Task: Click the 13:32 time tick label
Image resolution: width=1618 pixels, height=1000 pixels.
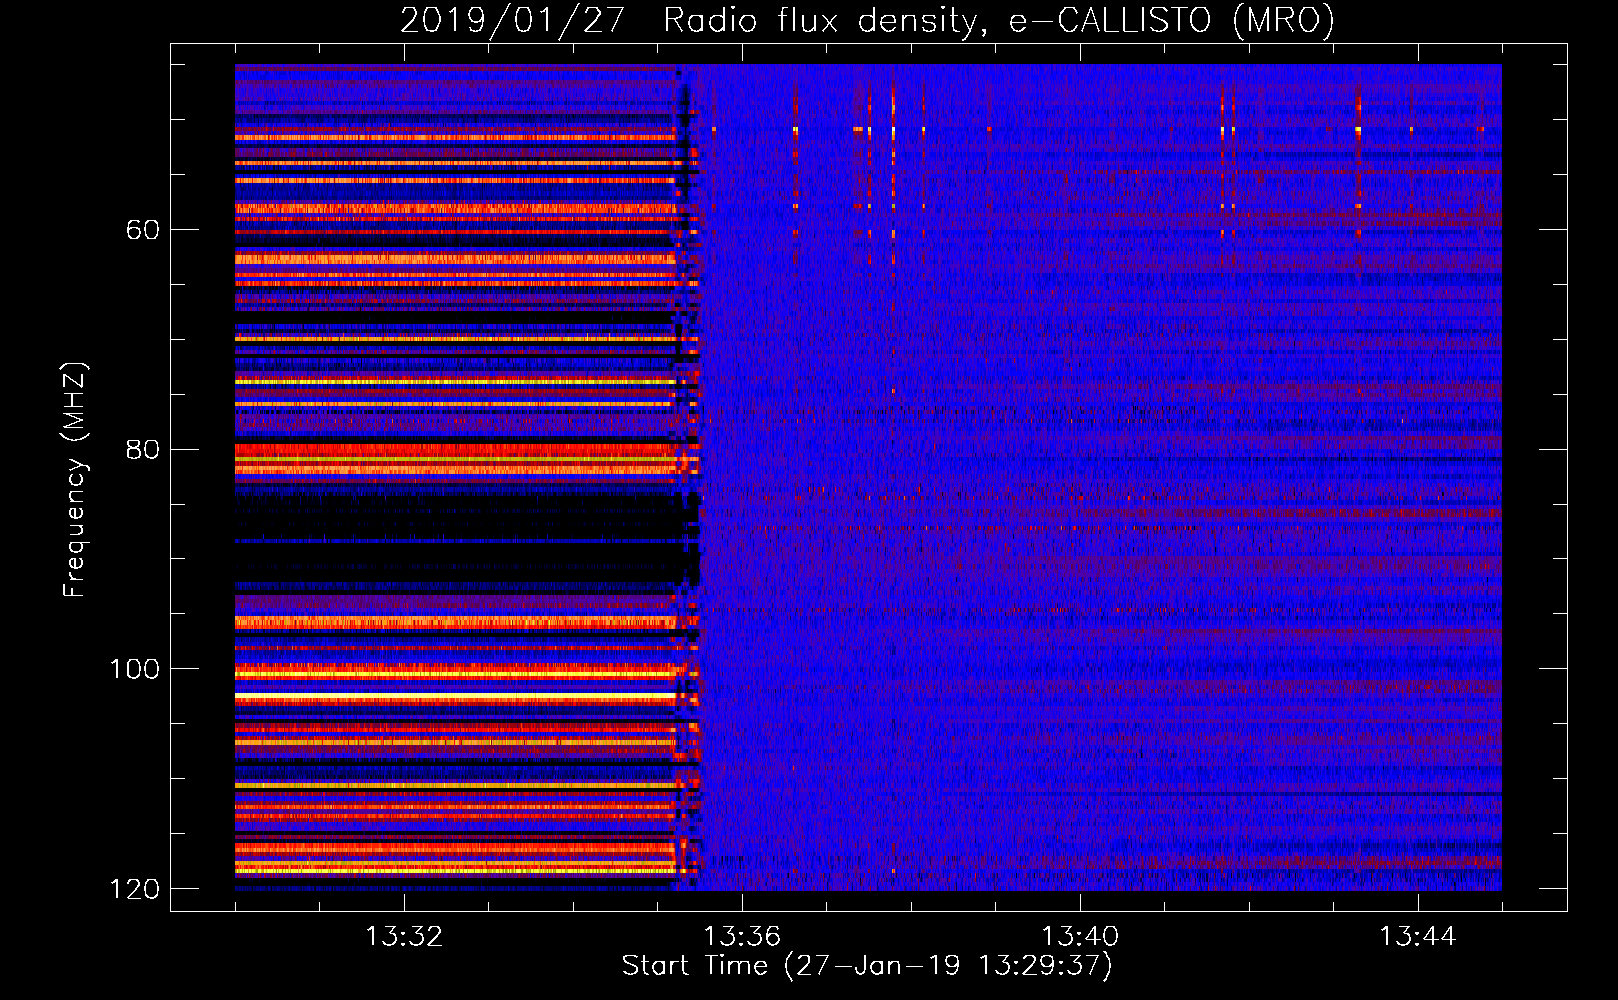Action: point(404,937)
